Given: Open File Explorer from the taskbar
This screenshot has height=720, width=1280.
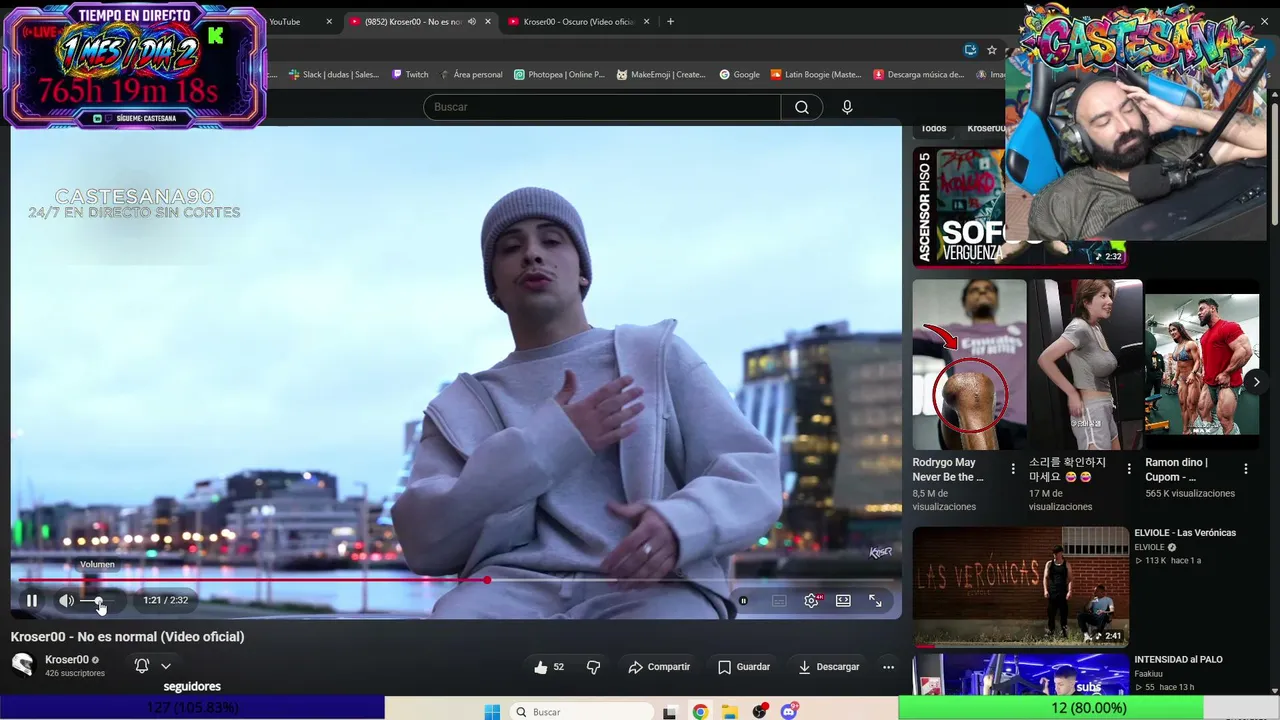Looking at the screenshot, I should tap(730, 712).
